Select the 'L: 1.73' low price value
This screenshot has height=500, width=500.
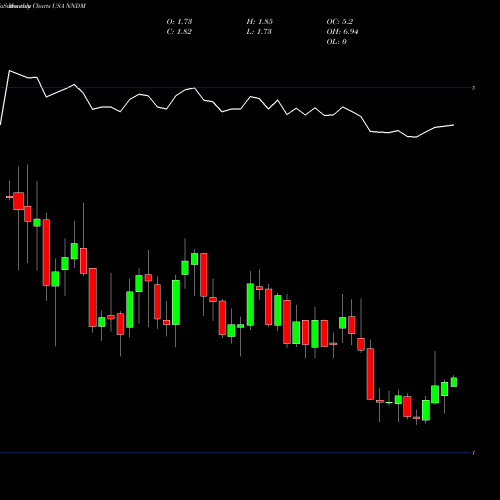tap(259, 32)
